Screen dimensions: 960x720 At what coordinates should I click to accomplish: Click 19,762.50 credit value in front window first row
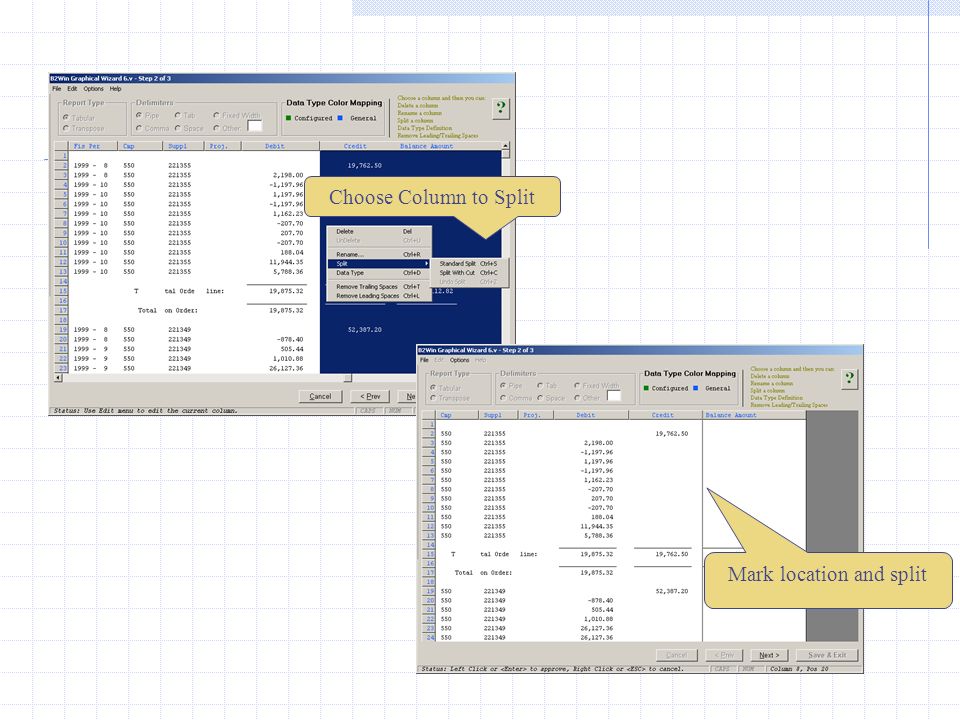[x=672, y=433]
